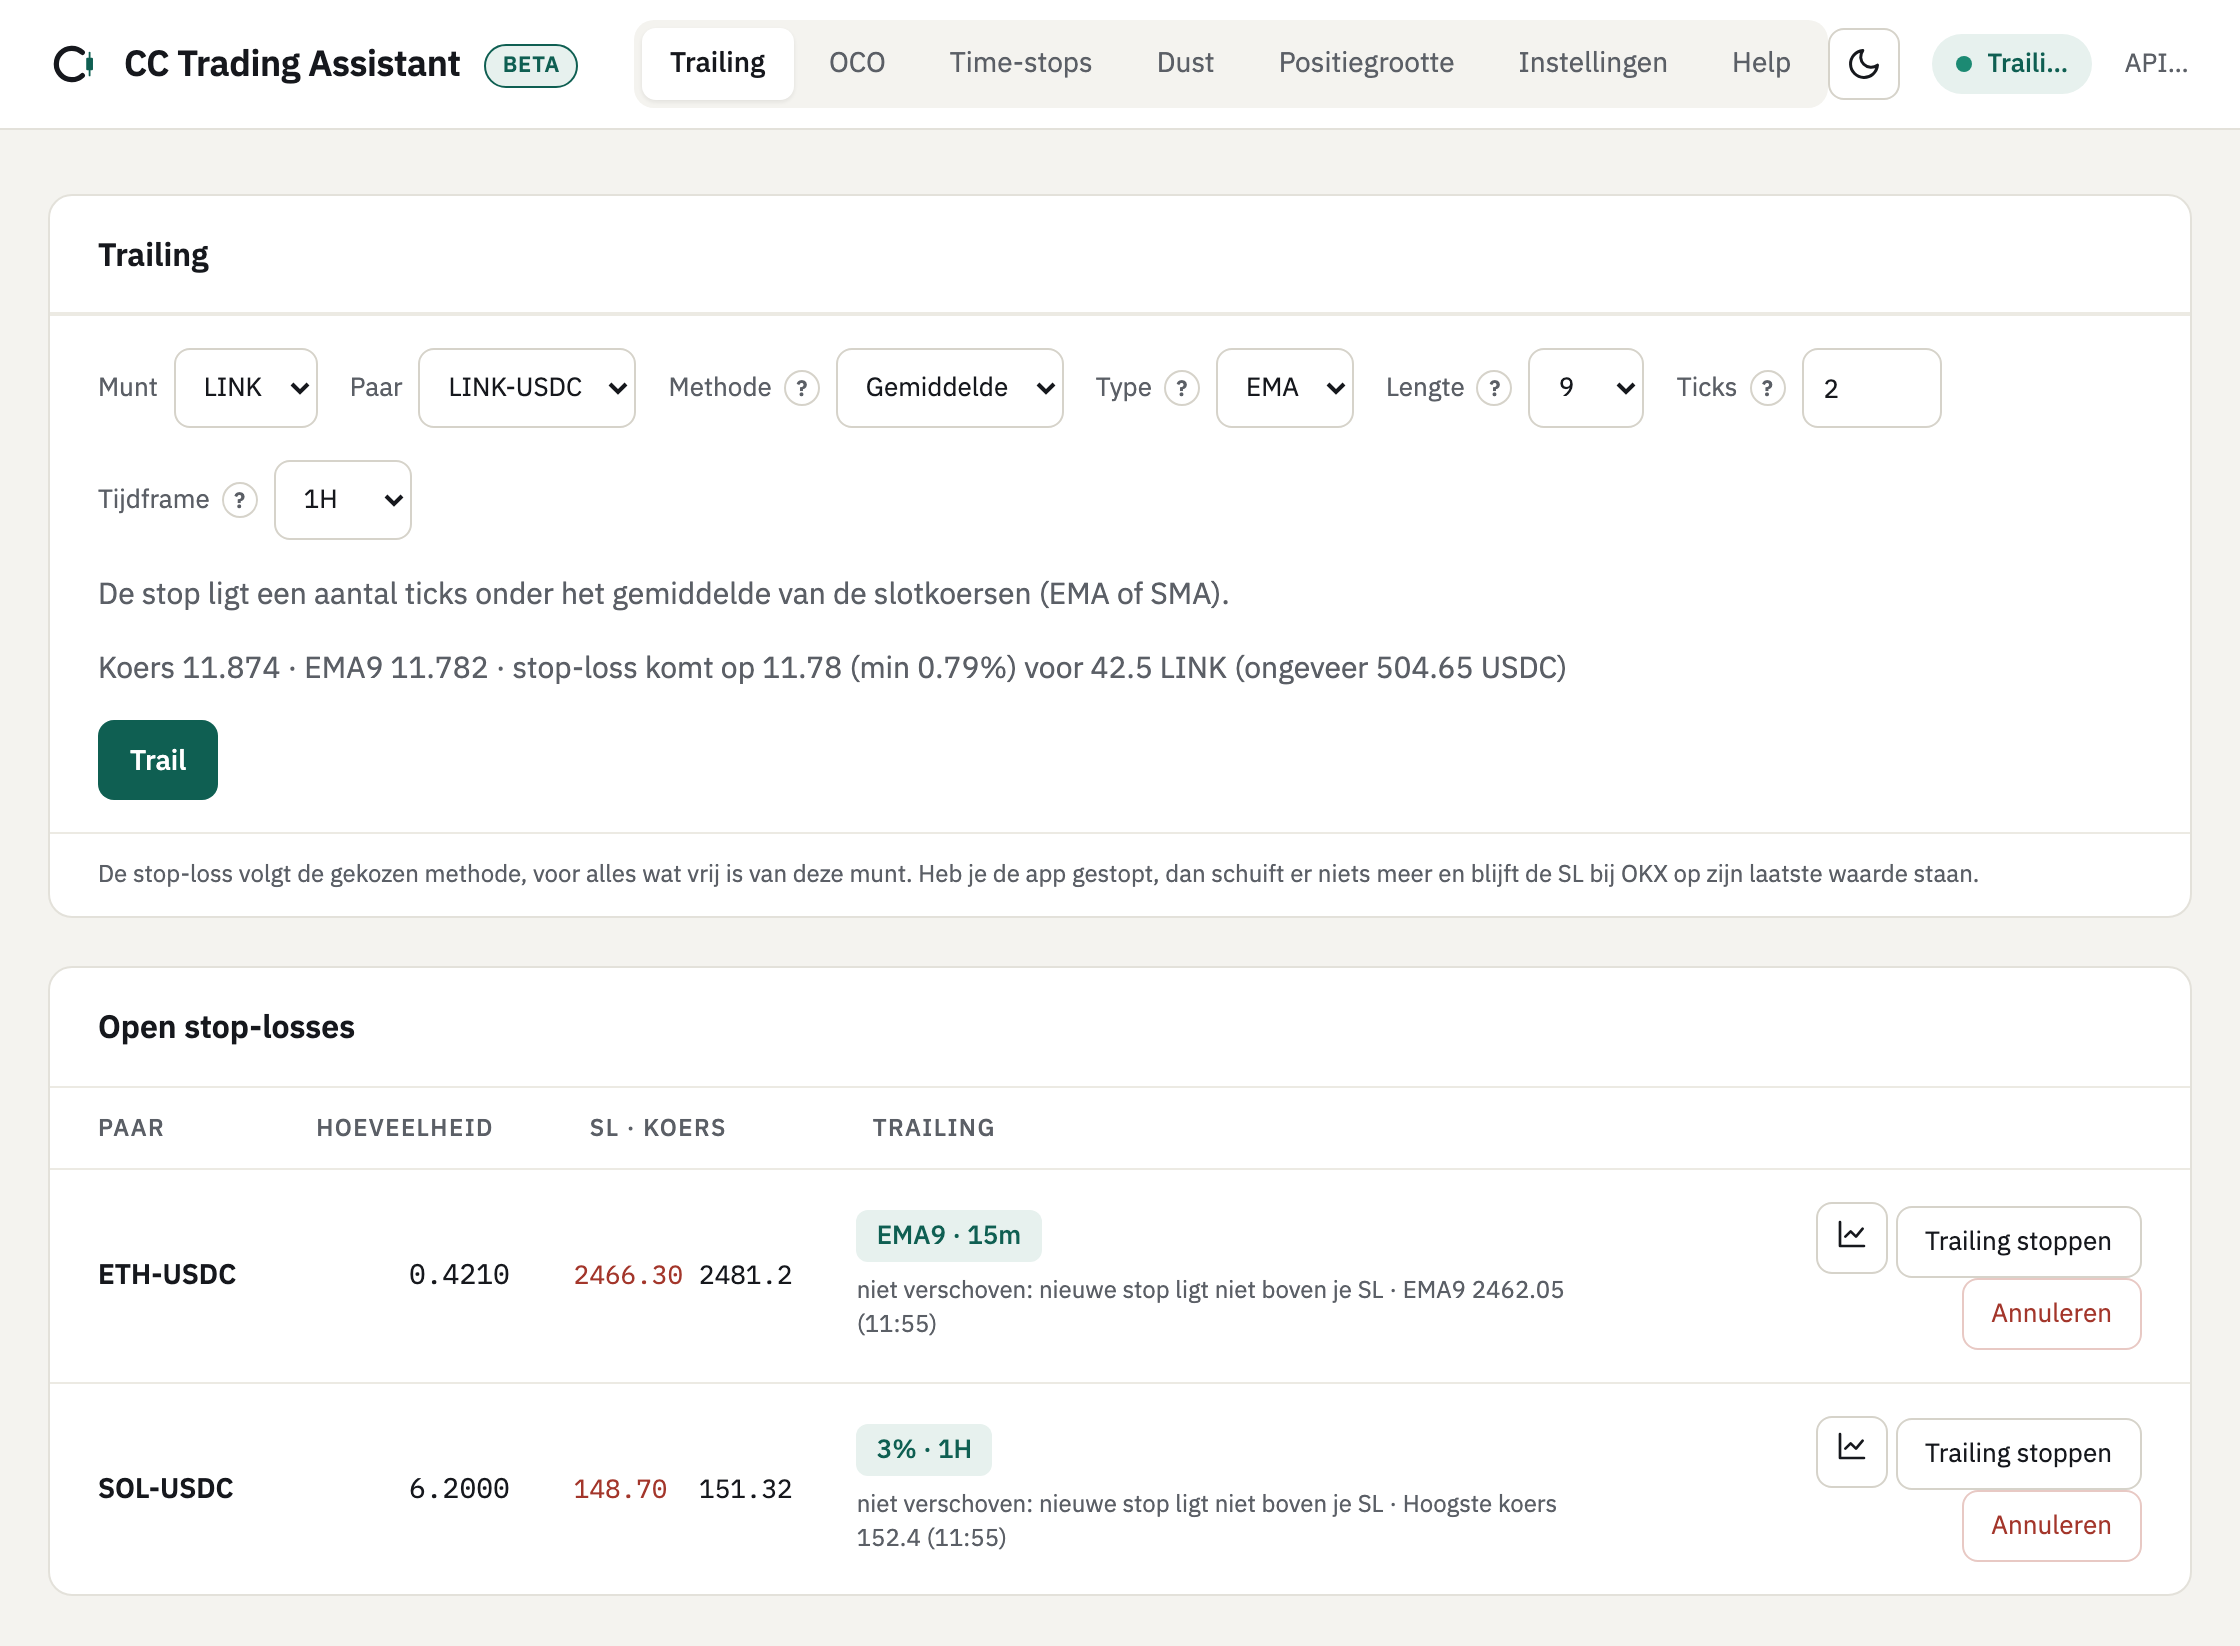The height and width of the screenshot is (1646, 2240).
Task: Switch to the OCO tab
Action: tap(857, 63)
